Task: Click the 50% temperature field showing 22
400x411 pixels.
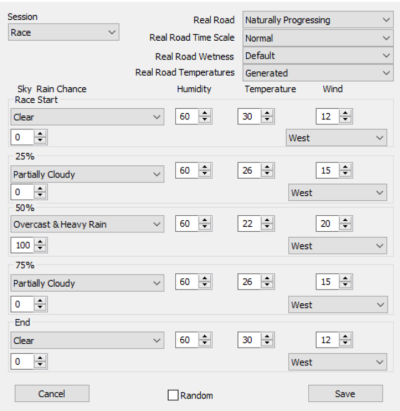Action: pyautogui.click(x=249, y=223)
